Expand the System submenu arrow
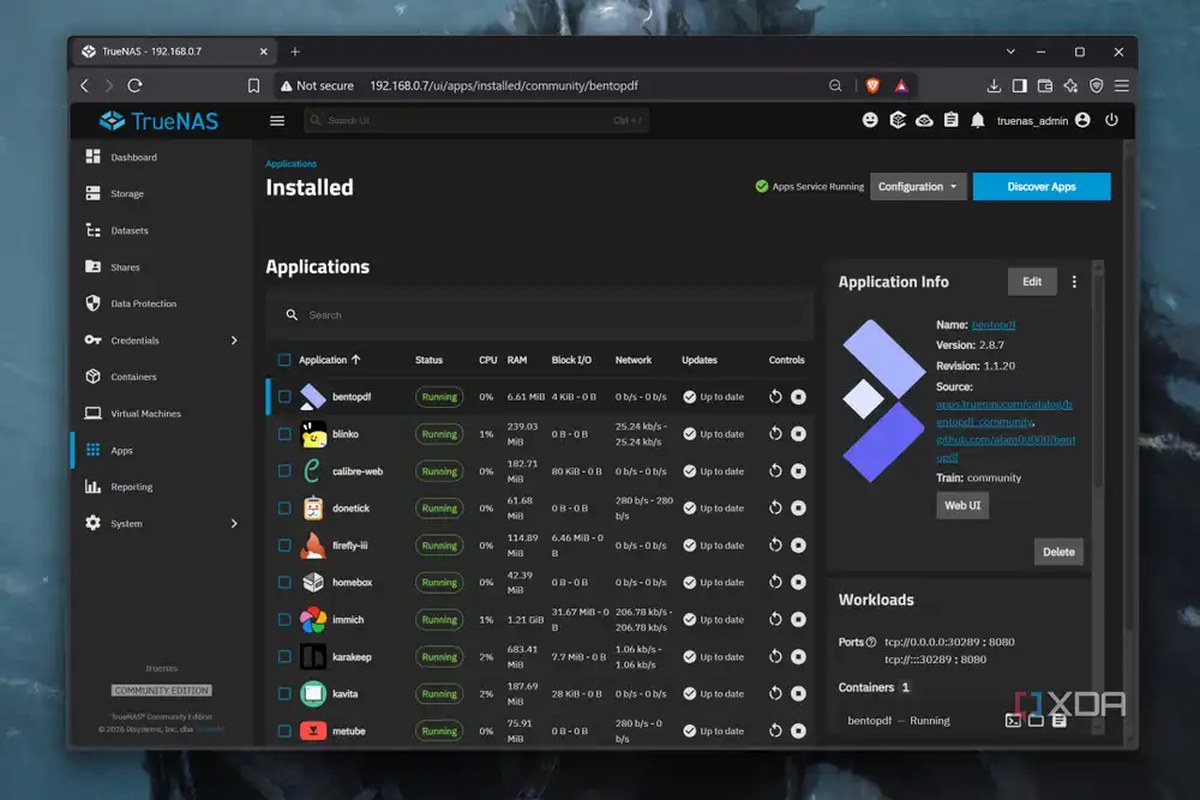1200x800 pixels. [x=234, y=523]
